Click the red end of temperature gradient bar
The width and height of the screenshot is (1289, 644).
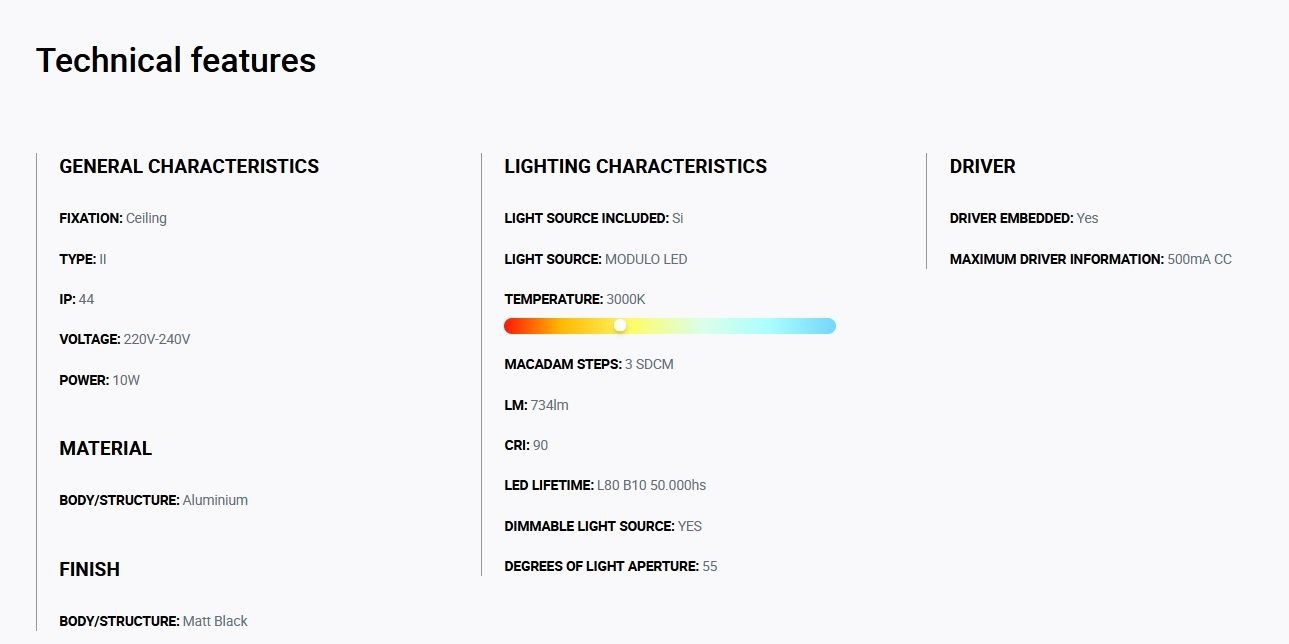coord(514,326)
